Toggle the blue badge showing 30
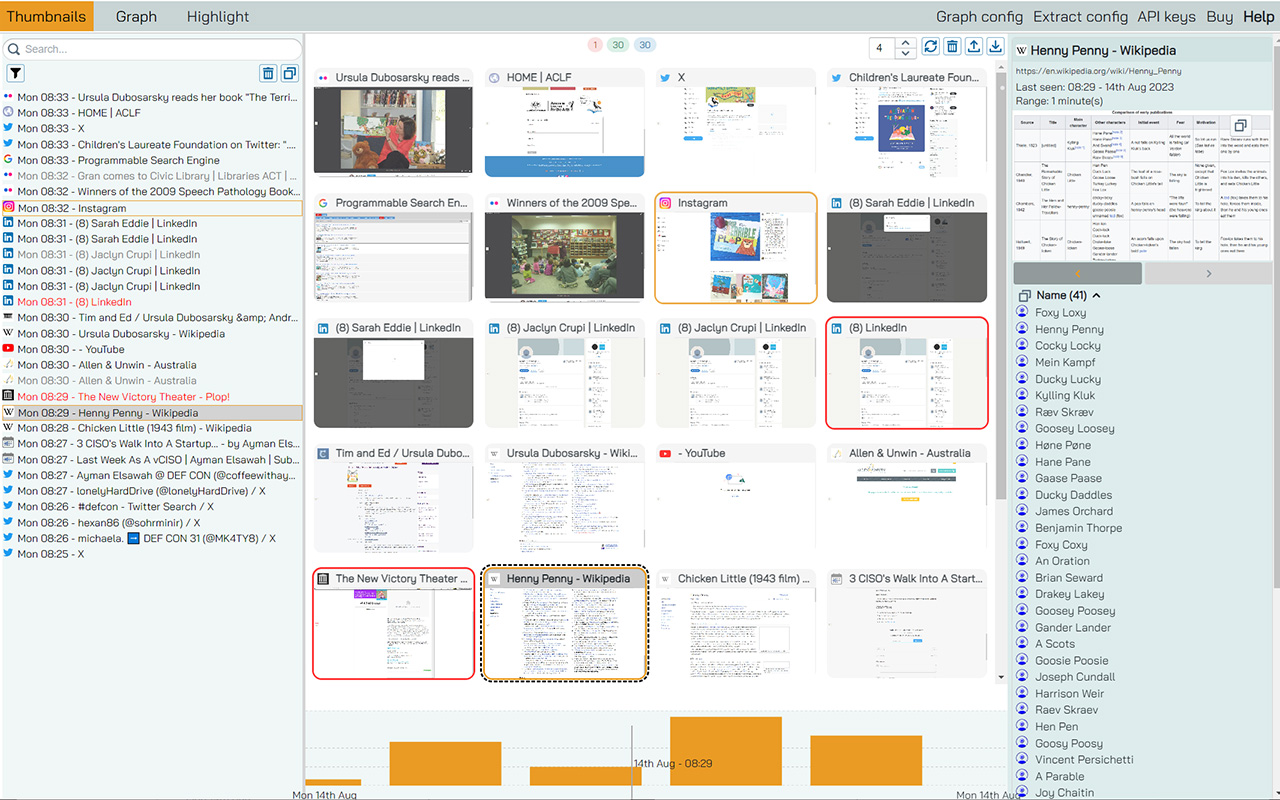Screen dimensions: 1280x800 point(645,45)
